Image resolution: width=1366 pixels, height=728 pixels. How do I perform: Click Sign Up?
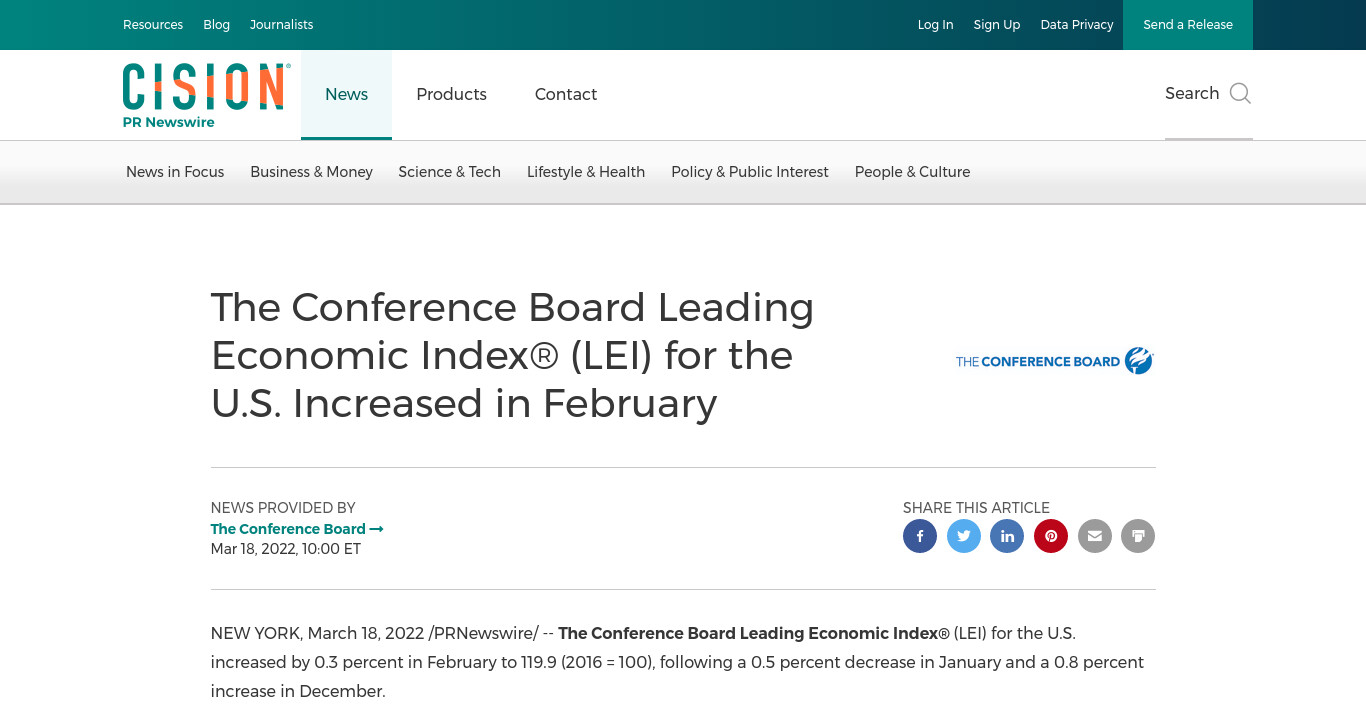click(997, 25)
